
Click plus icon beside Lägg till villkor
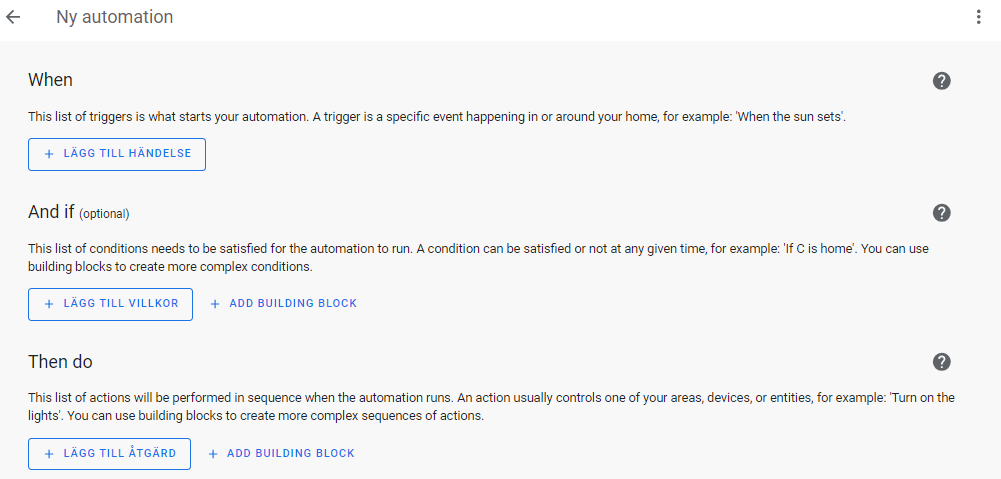tap(49, 304)
